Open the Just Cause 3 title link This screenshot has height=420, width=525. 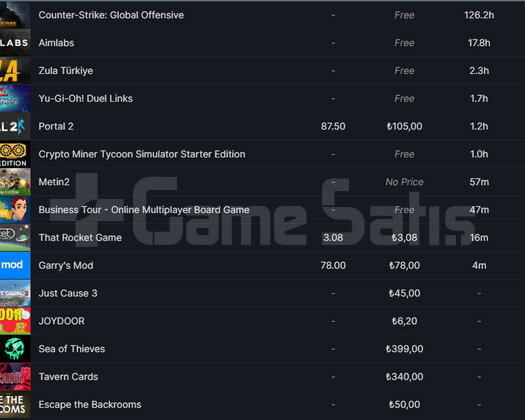coord(68,293)
